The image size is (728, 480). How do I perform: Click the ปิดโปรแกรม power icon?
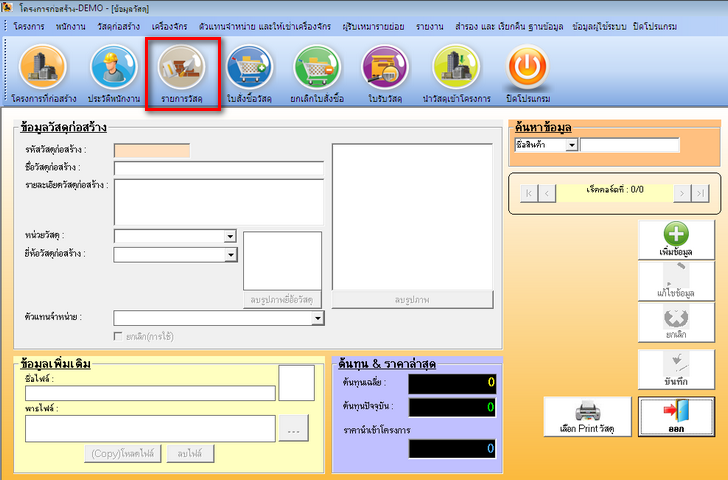tap(527, 67)
